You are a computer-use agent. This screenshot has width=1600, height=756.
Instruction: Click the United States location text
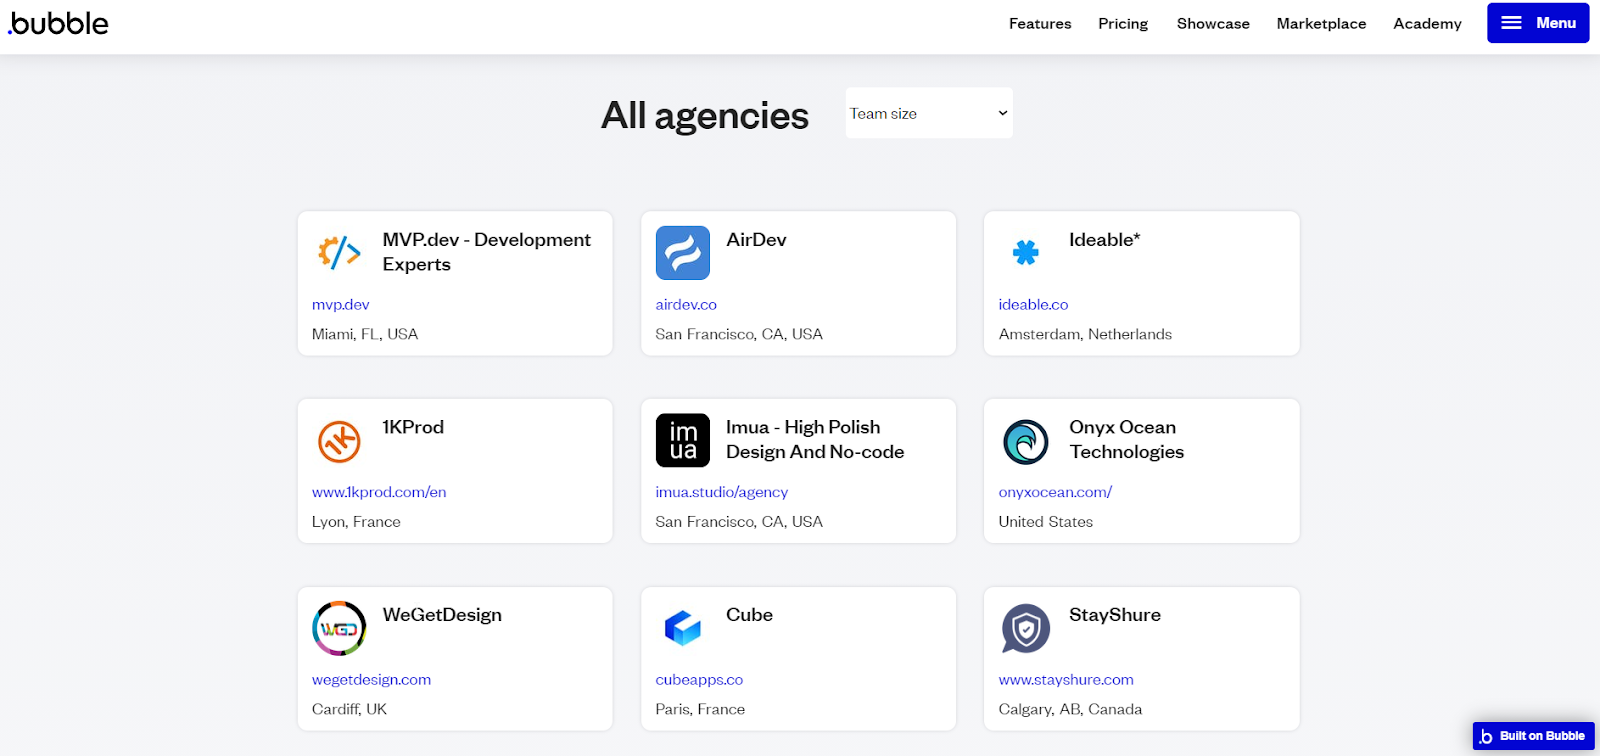point(1046,522)
